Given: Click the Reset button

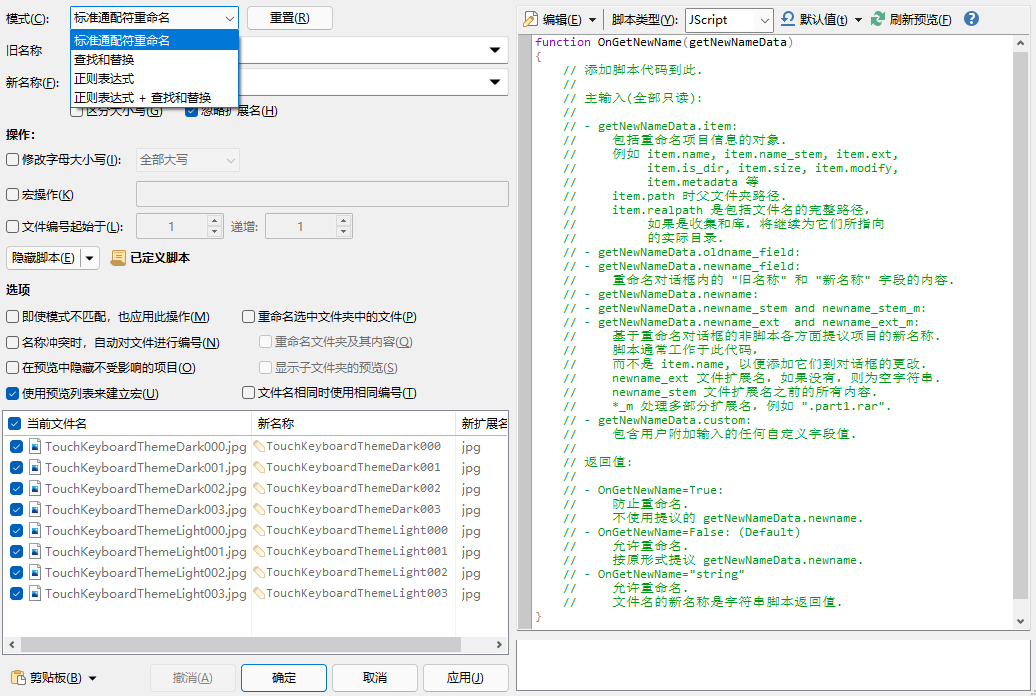Looking at the screenshot, I should (x=289, y=18).
